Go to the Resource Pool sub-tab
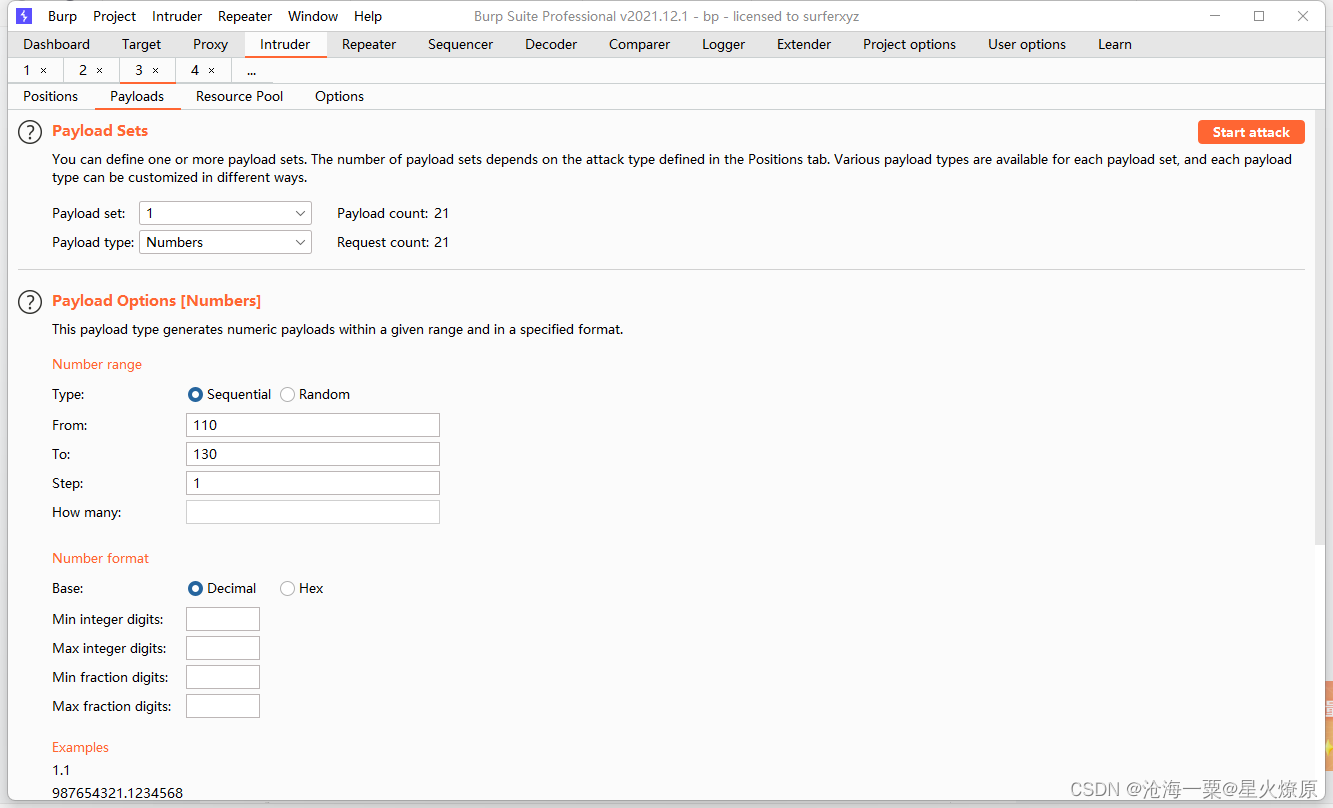 (240, 96)
